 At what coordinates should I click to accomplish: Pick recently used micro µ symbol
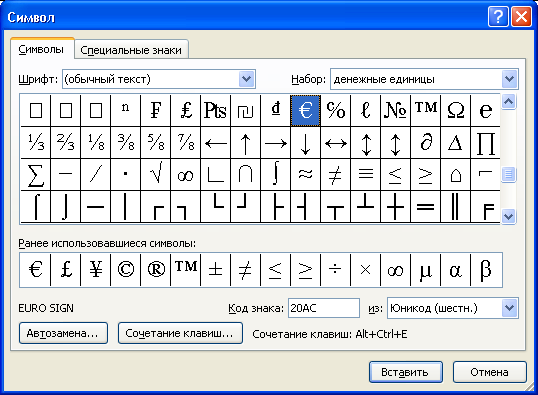(x=425, y=270)
